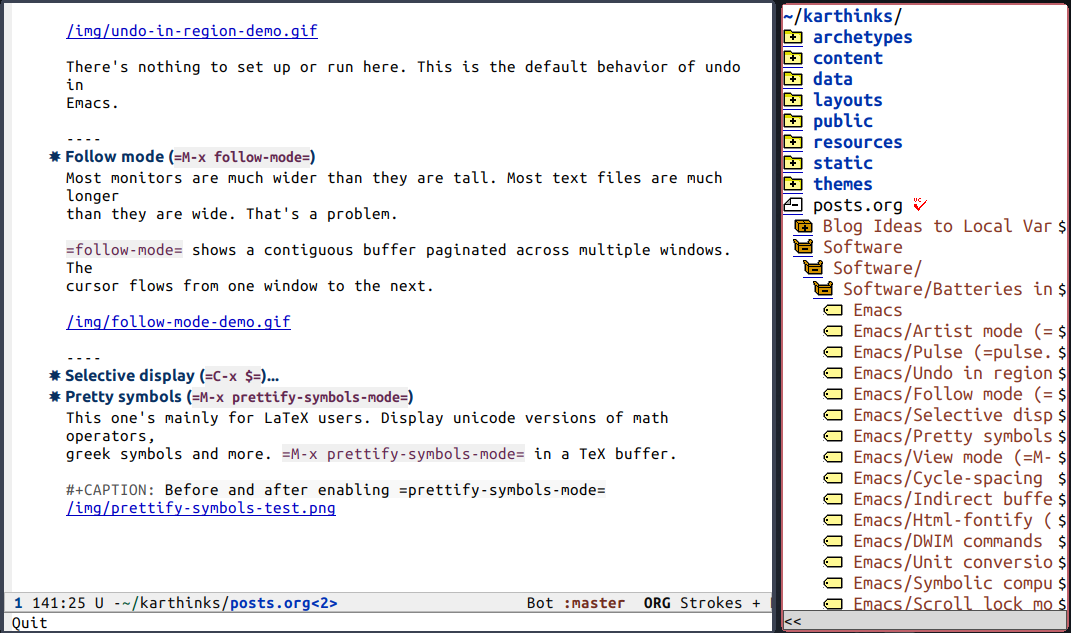1071x633 pixels.
Task: Click the tag icon for Emacs/Cycle-spacing
Action: click(833, 479)
